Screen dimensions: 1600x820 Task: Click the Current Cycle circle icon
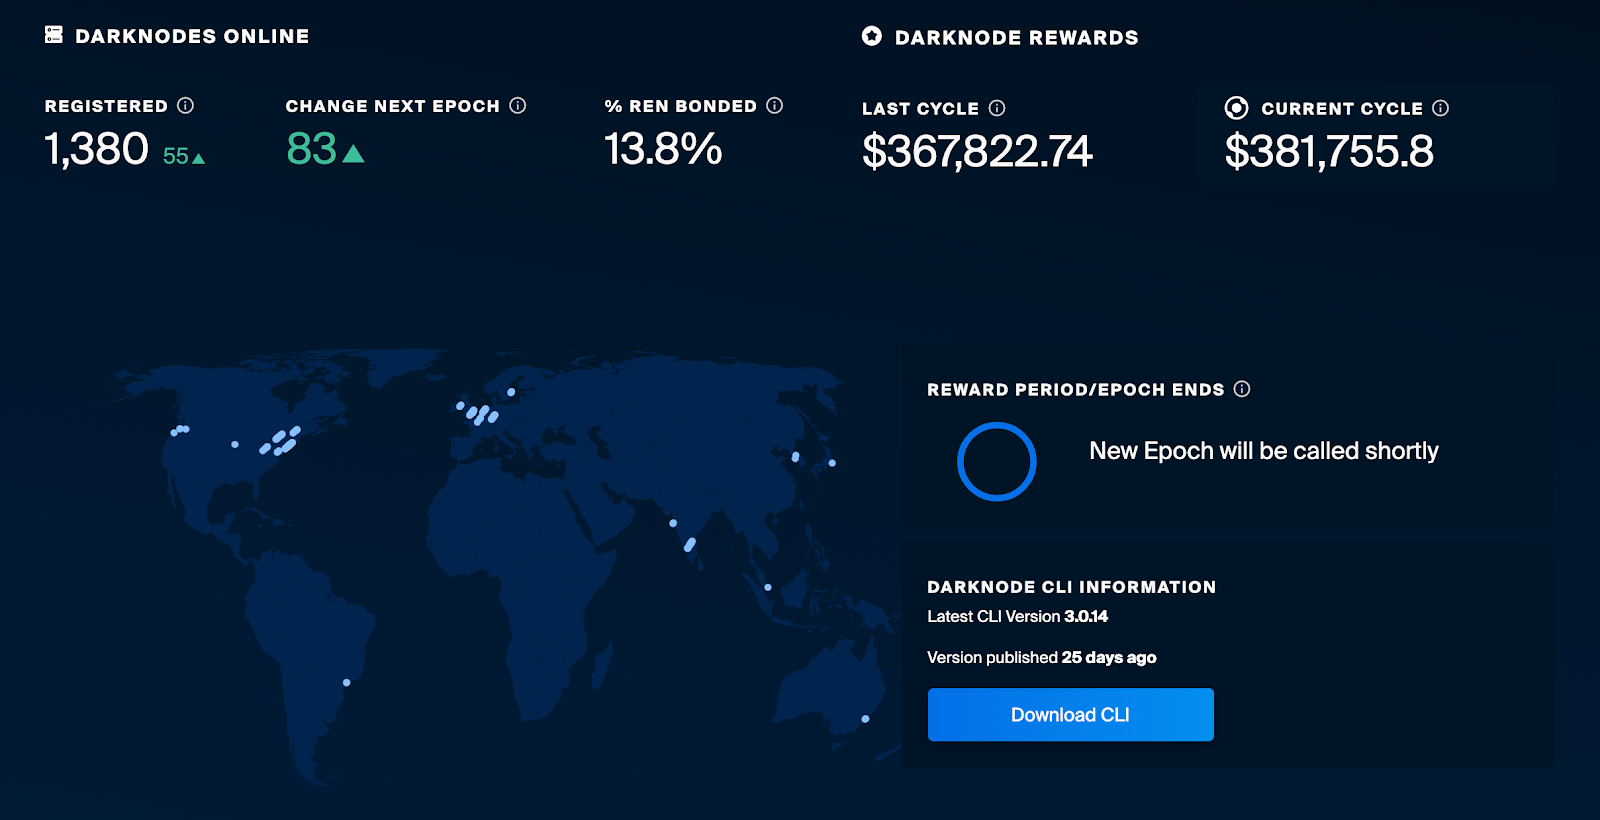1236,108
